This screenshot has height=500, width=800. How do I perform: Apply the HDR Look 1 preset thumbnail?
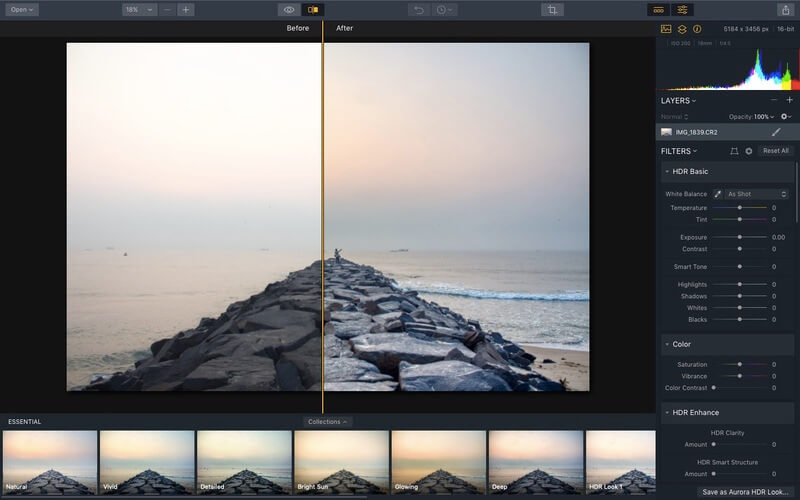click(x=620, y=462)
